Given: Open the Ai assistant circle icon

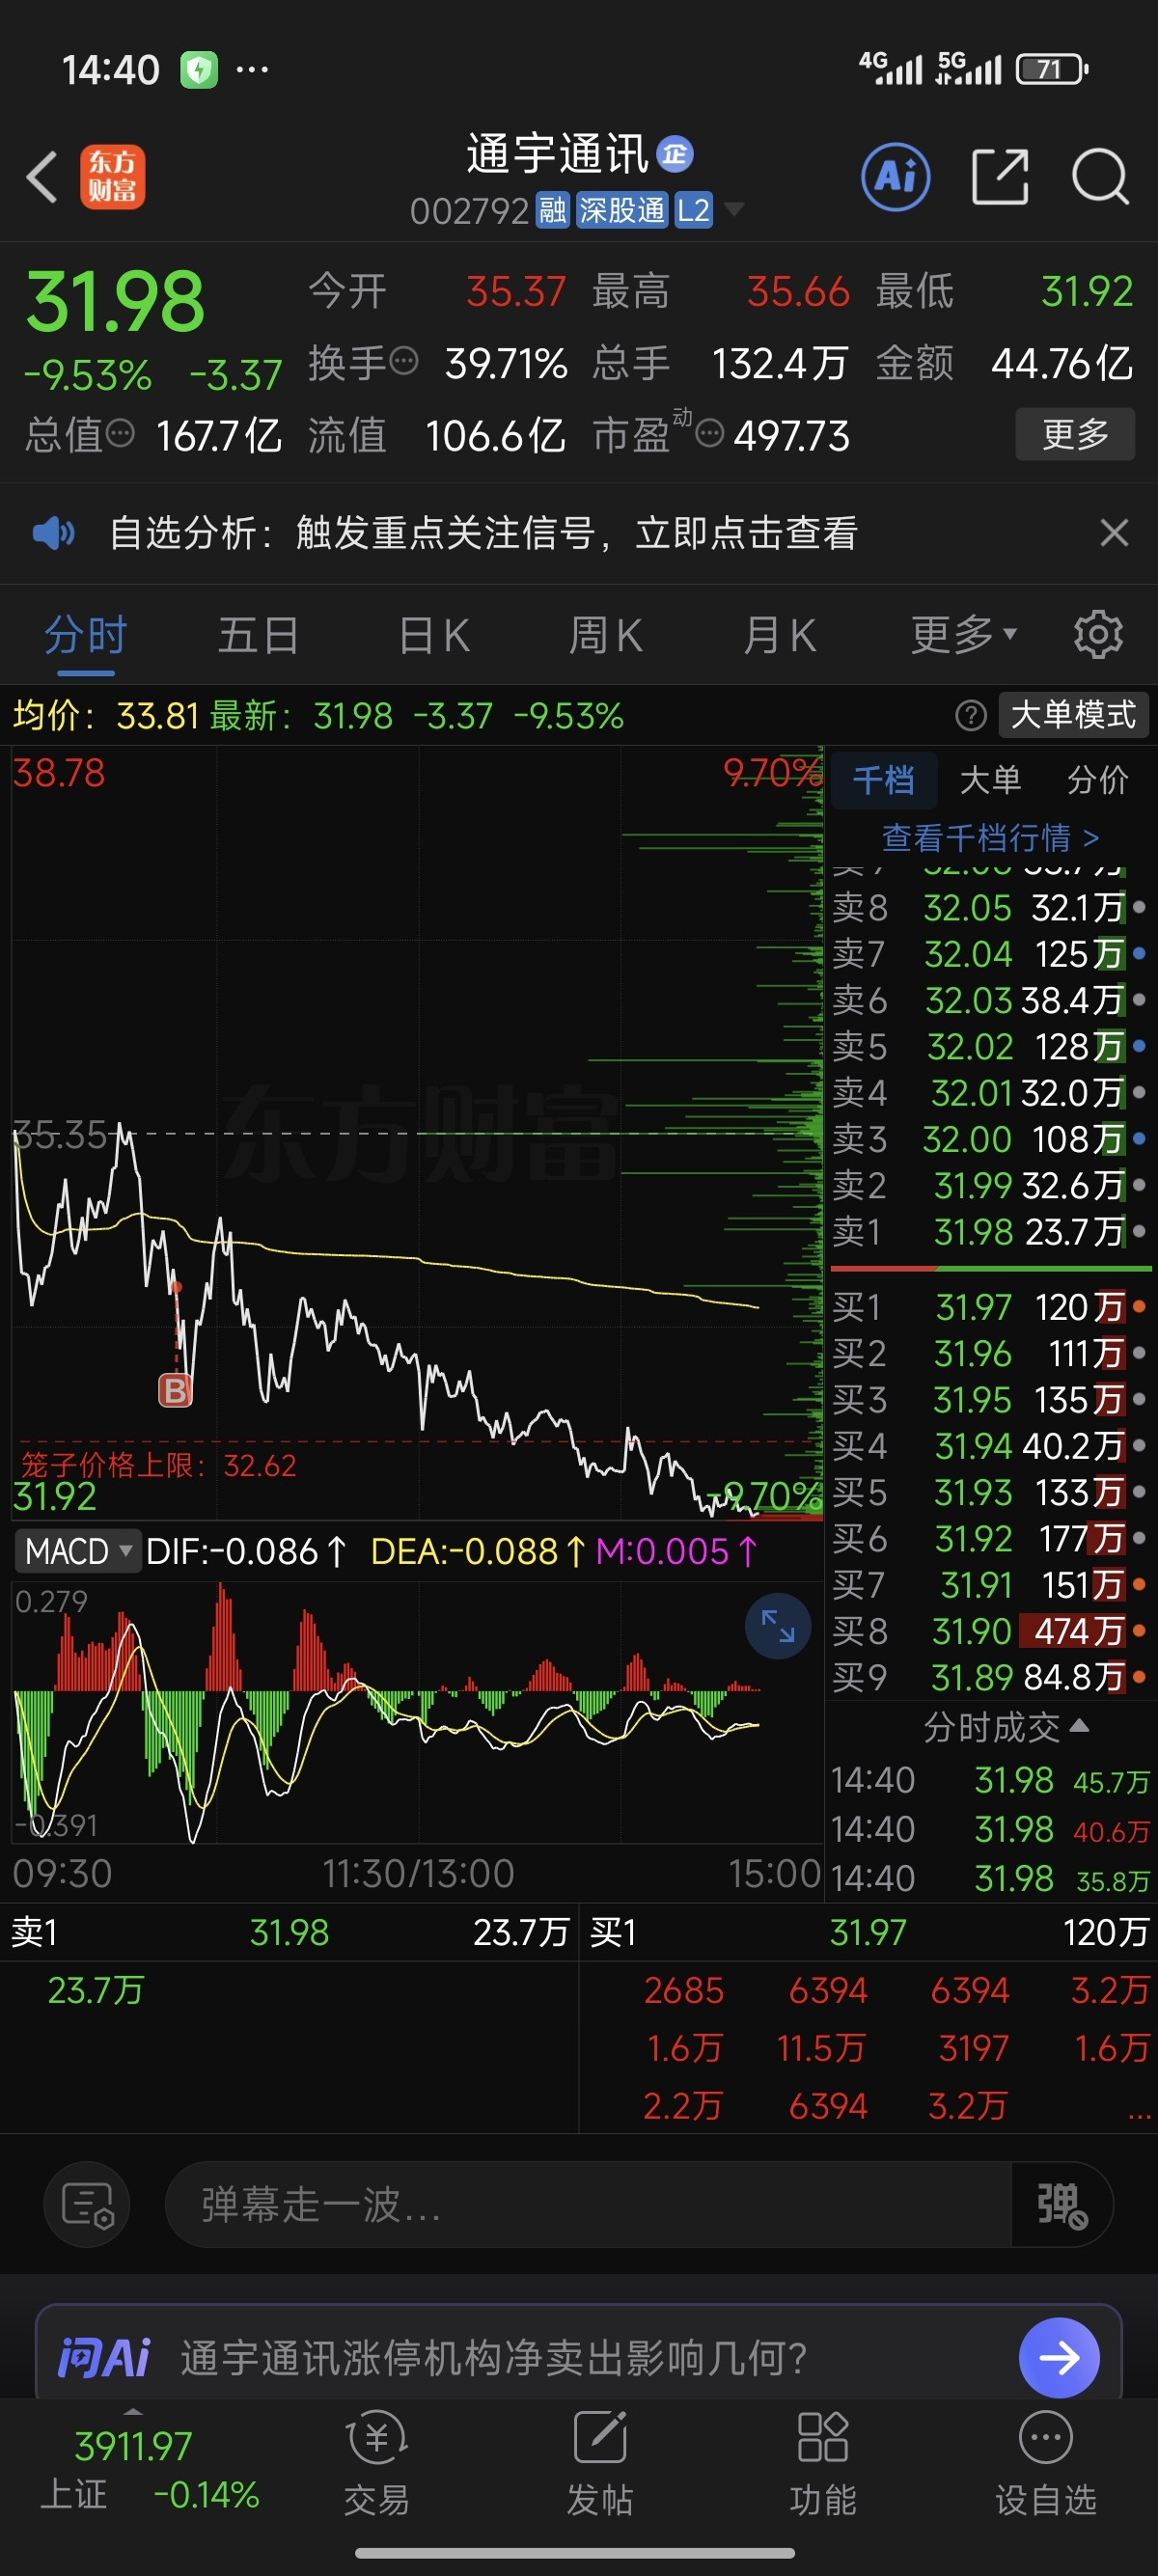Looking at the screenshot, I should point(895,177).
